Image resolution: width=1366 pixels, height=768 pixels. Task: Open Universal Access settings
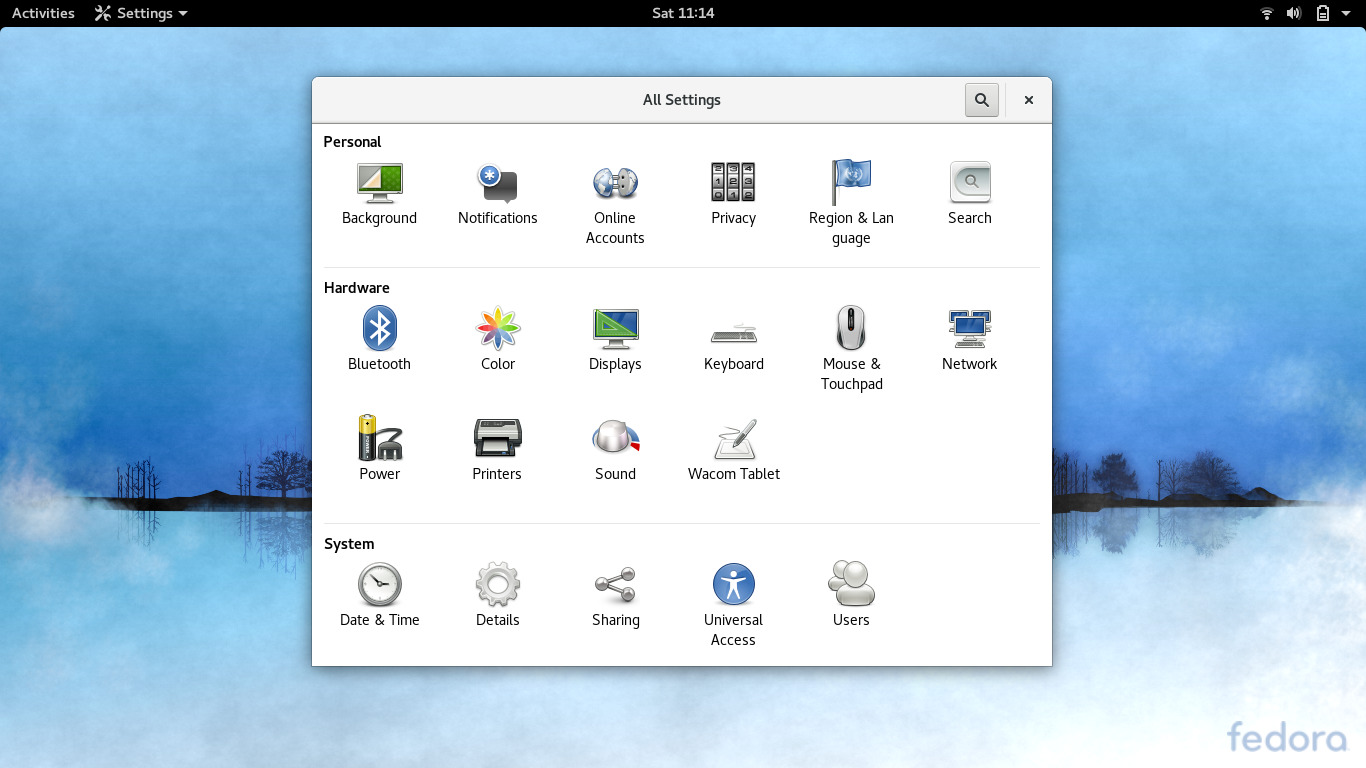coord(733,605)
